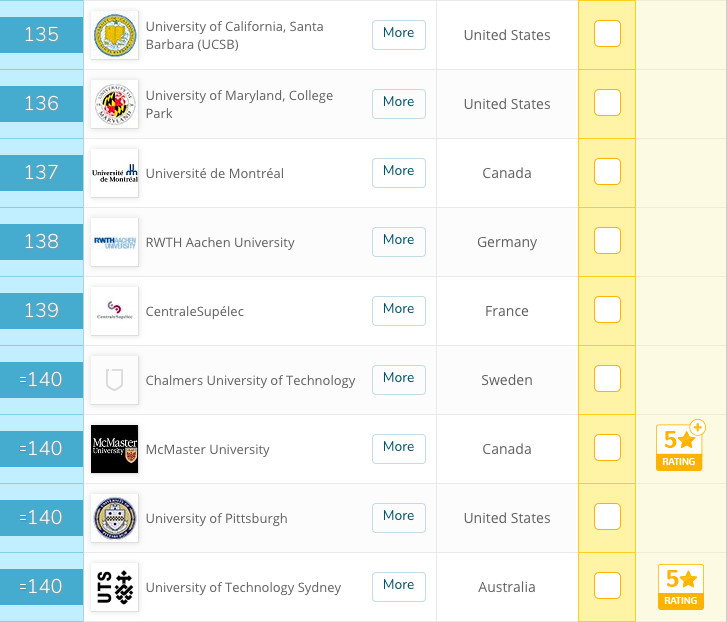The image size is (727, 622).
Task: Expand More details for CentraleSupélec
Action: coord(399,311)
